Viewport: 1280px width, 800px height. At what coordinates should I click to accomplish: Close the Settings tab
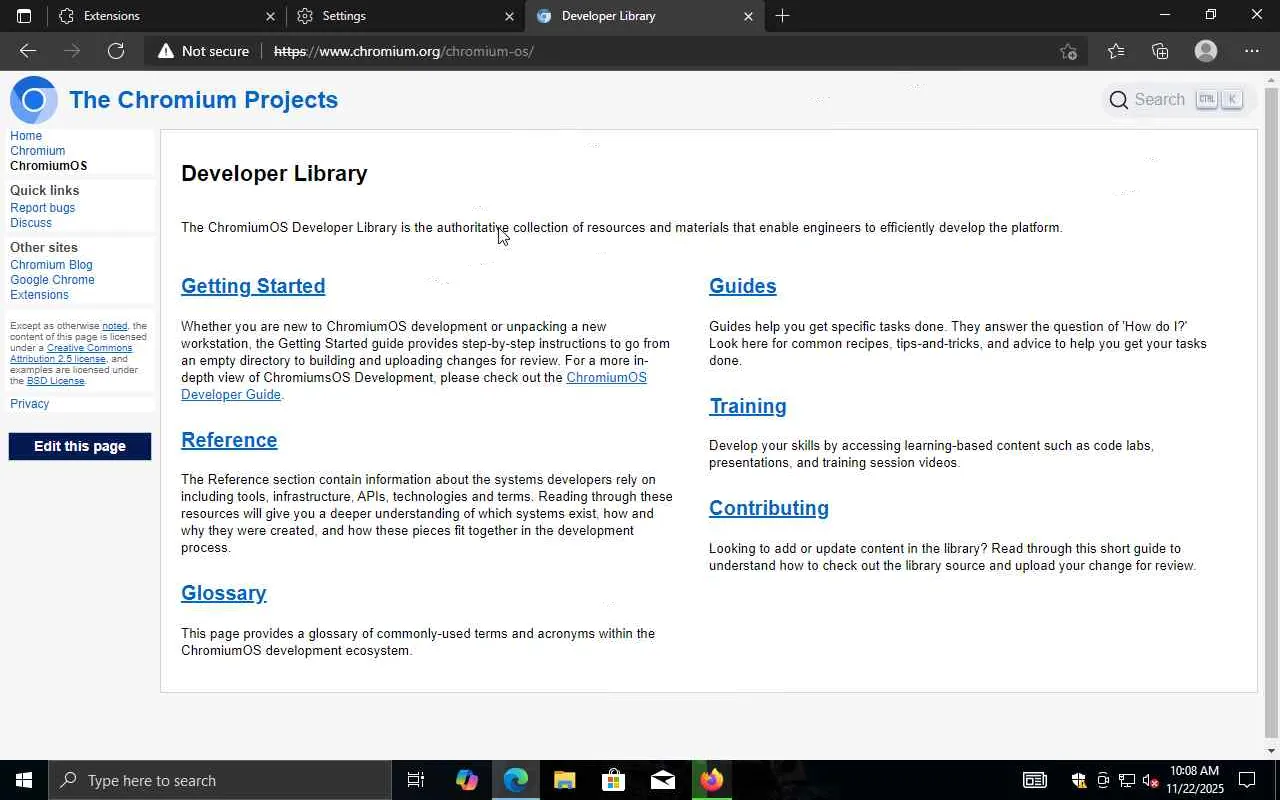click(x=509, y=16)
